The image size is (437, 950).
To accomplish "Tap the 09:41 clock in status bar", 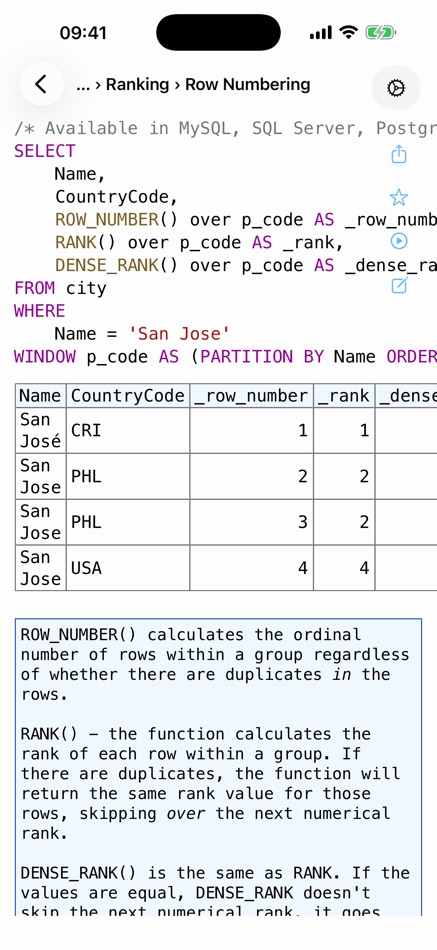I will tap(83, 33).
